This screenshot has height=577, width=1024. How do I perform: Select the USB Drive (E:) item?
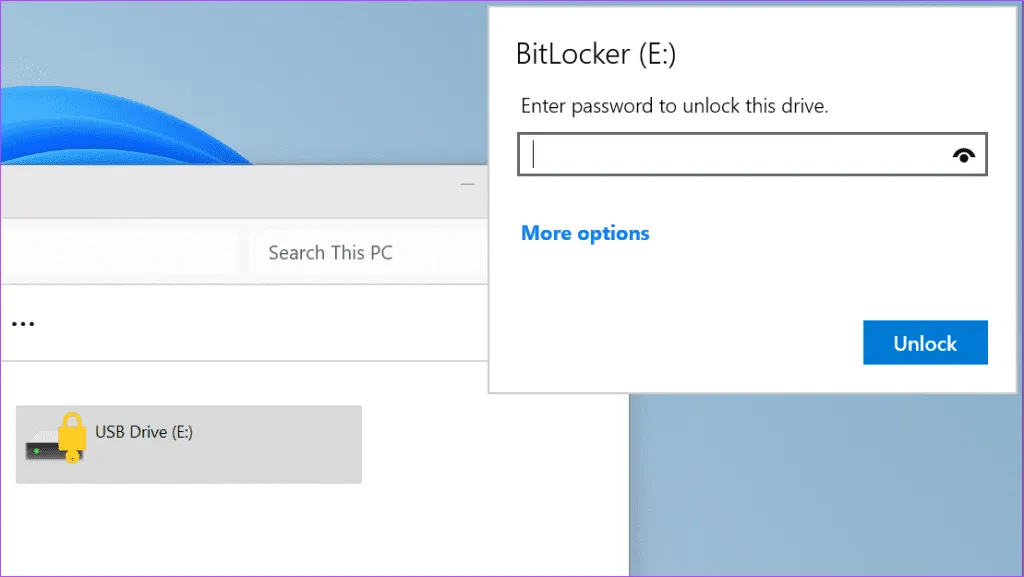coord(188,444)
